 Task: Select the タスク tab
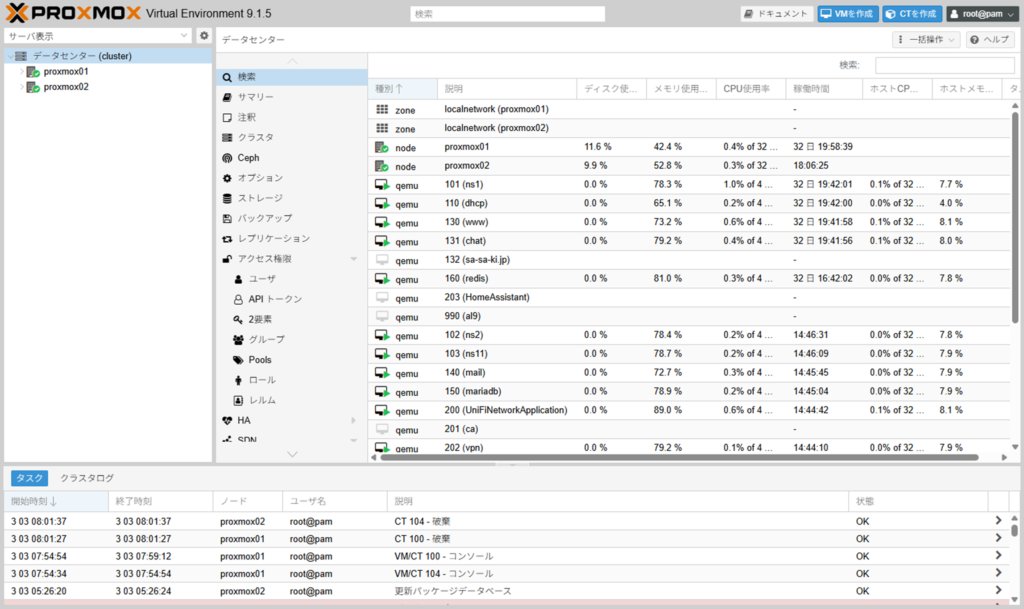[29, 478]
